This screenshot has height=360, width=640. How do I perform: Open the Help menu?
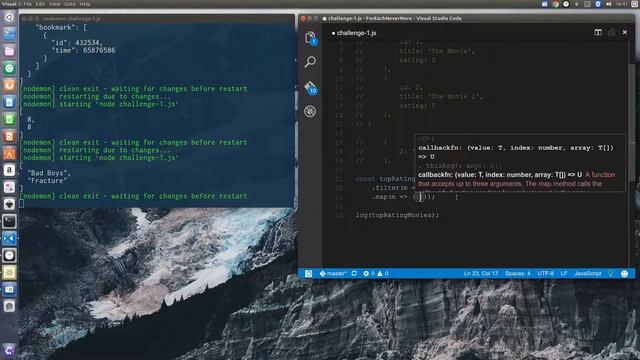84,4
